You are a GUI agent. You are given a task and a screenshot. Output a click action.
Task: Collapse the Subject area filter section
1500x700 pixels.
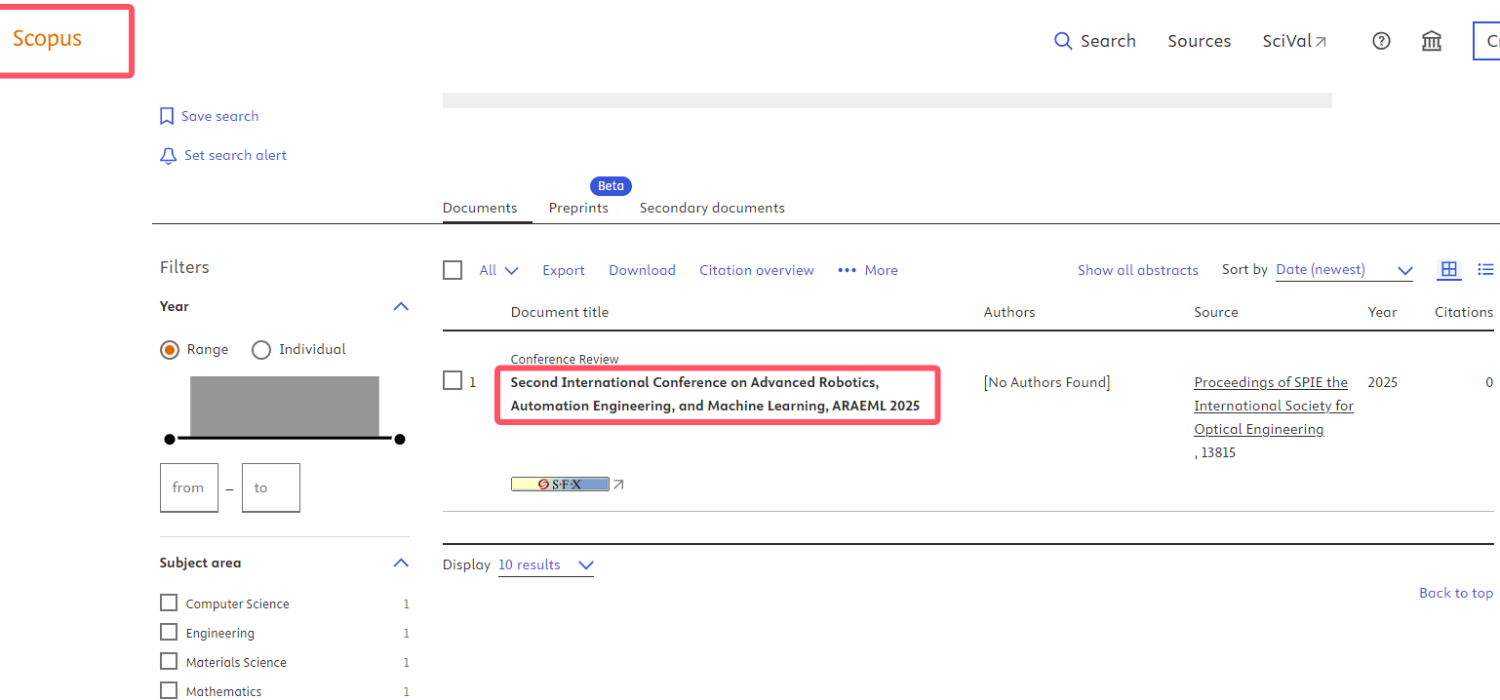click(x=401, y=563)
